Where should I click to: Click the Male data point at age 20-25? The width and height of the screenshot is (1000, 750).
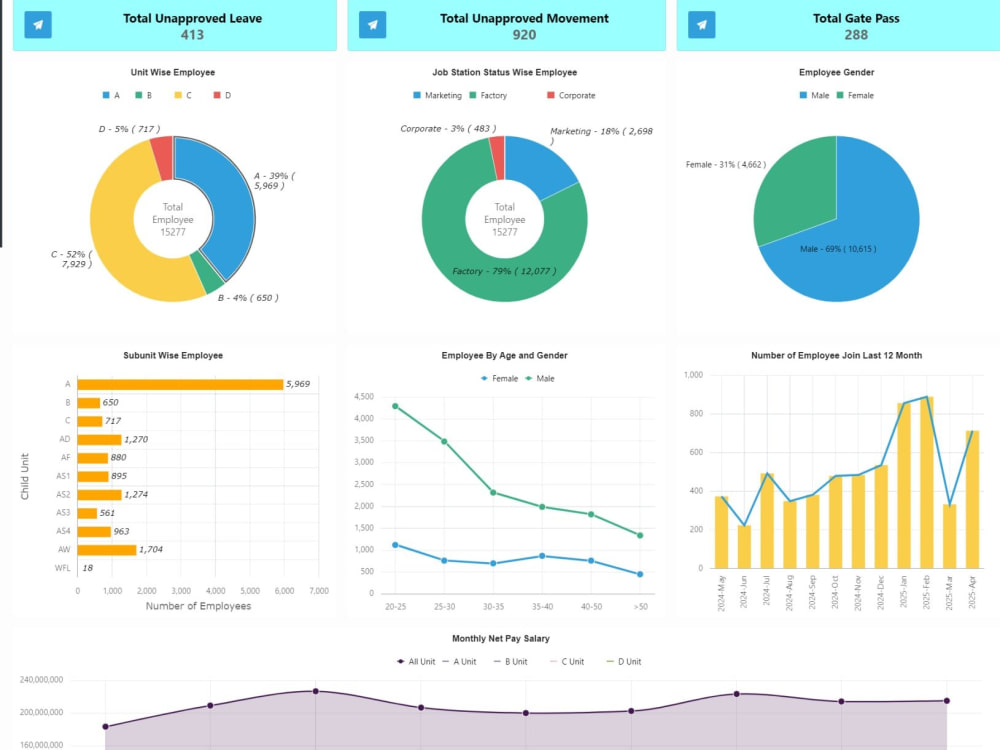tap(395, 406)
